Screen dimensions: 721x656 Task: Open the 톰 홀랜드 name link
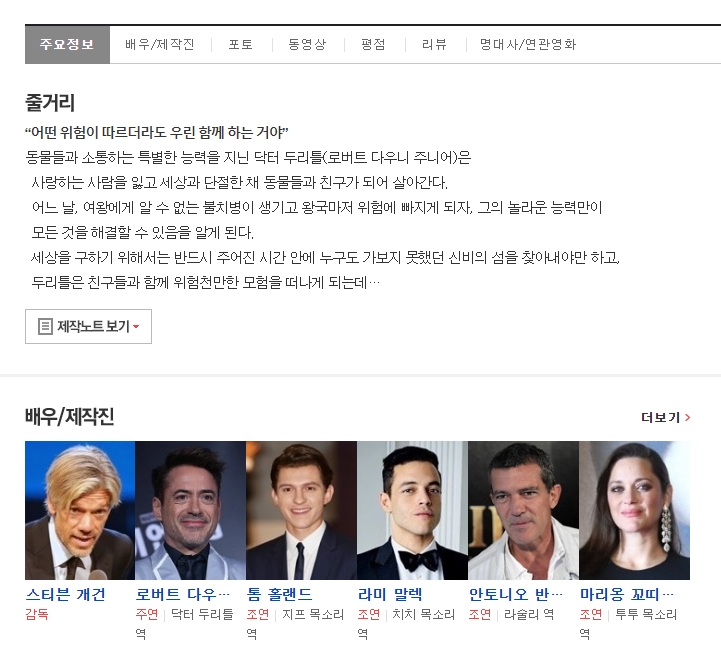pyautogui.click(x=279, y=594)
